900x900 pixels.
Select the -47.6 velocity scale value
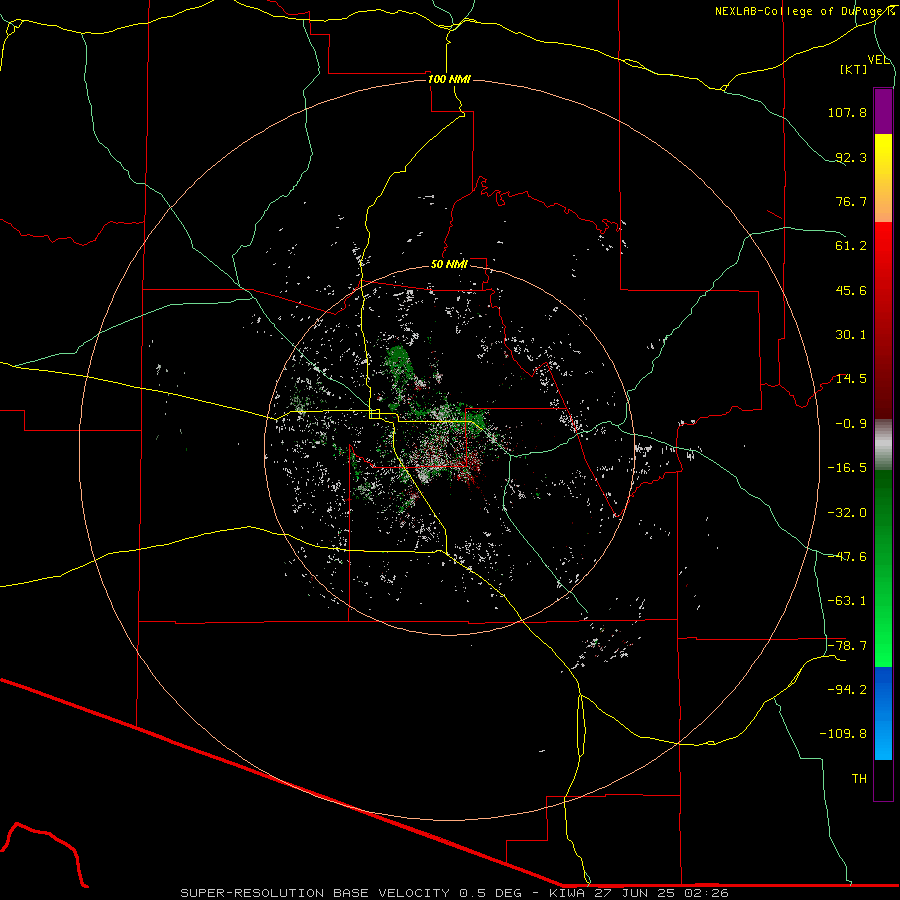click(847, 557)
